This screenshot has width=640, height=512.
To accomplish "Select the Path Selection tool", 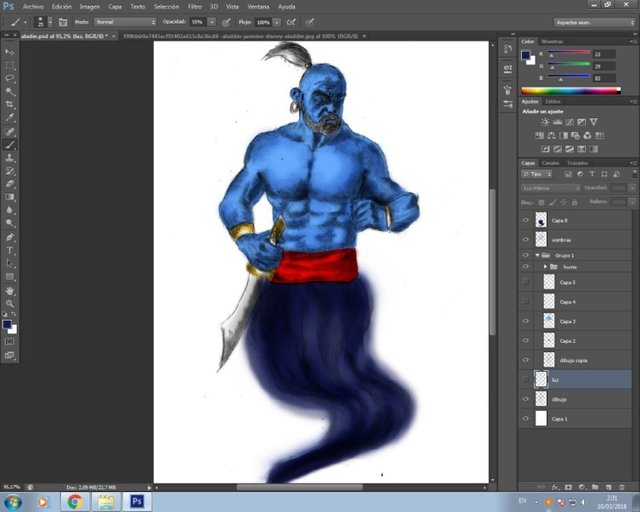I will point(9,263).
